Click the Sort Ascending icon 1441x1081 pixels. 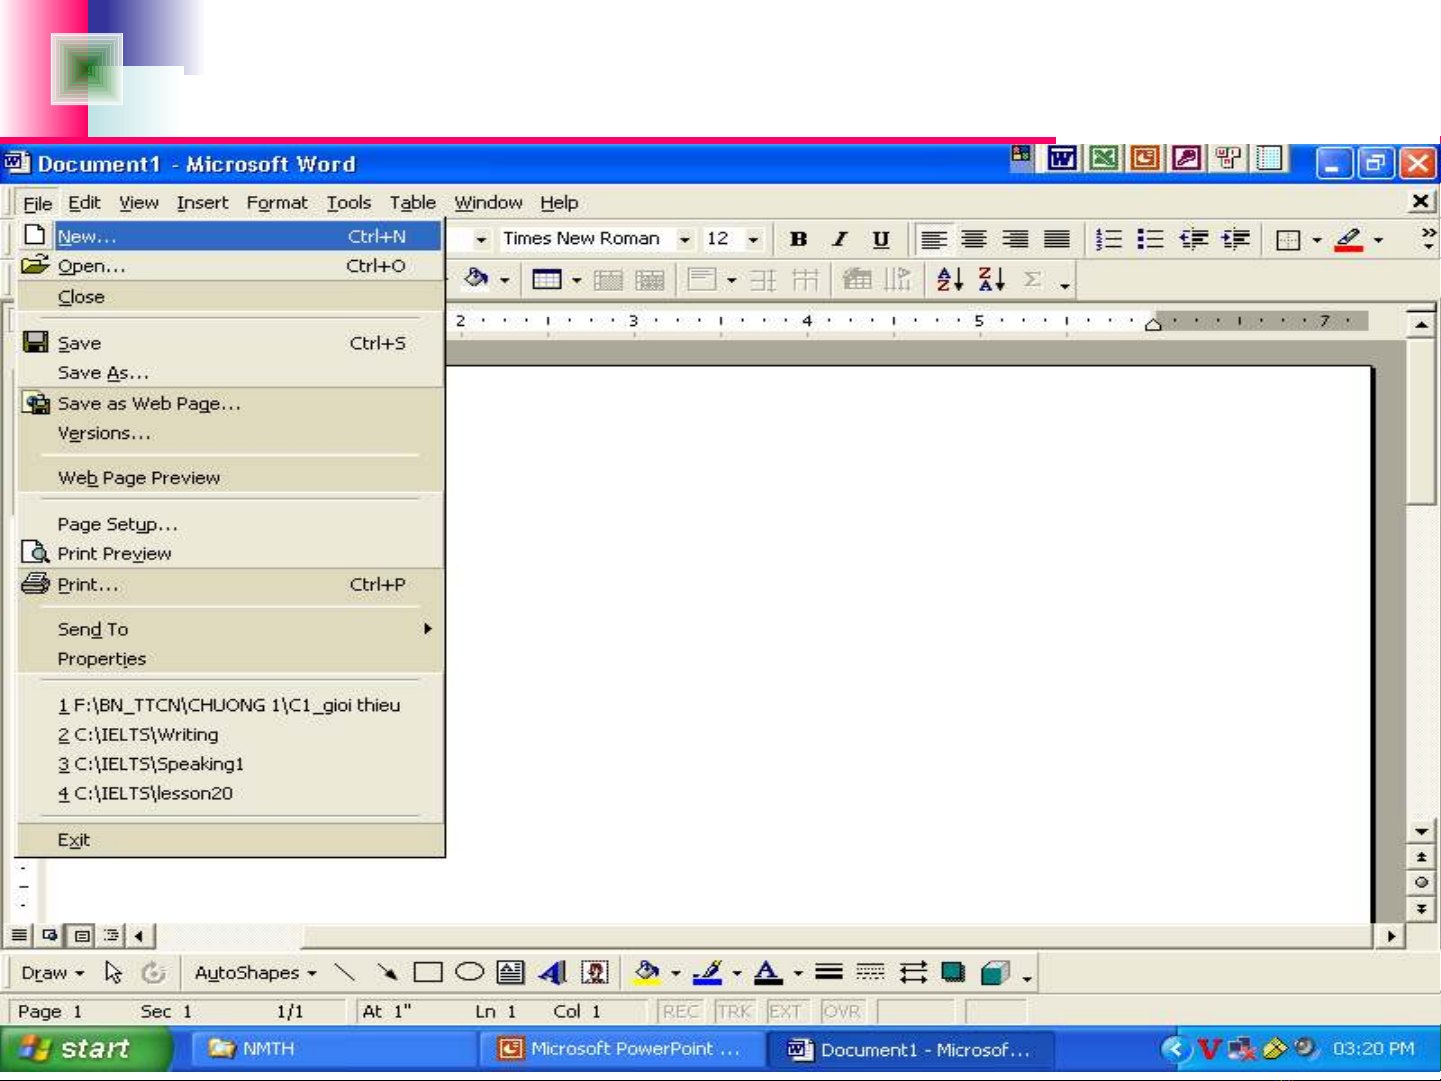(x=949, y=279)
